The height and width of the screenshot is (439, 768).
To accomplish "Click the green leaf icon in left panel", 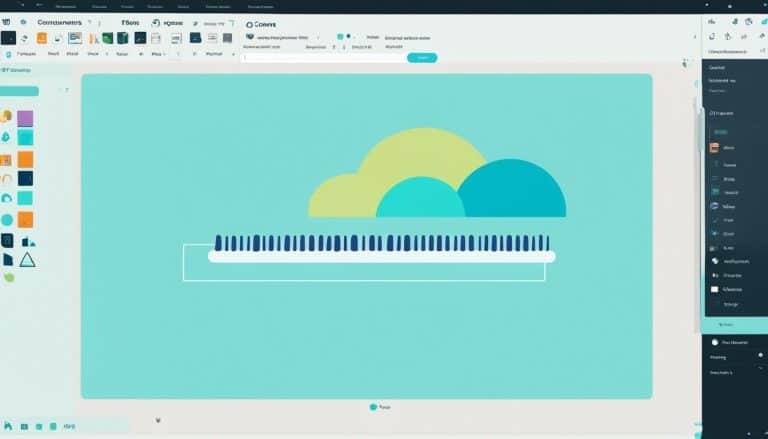I will [x=9, y=277].
